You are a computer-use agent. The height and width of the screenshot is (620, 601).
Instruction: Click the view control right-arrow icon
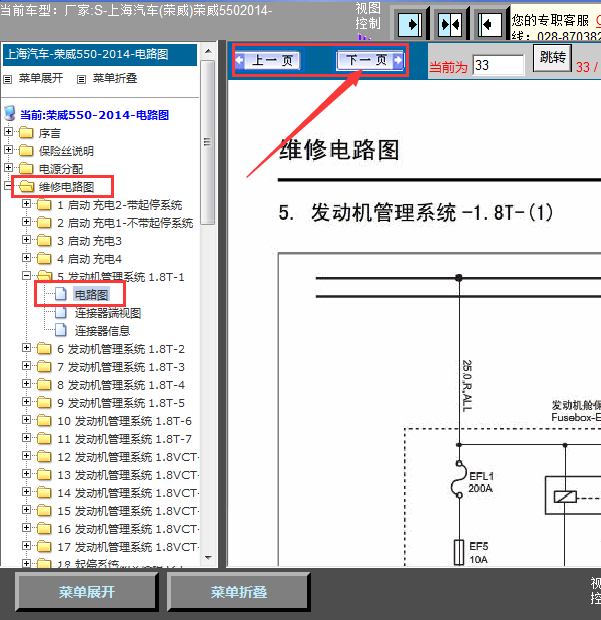[410, 25]
